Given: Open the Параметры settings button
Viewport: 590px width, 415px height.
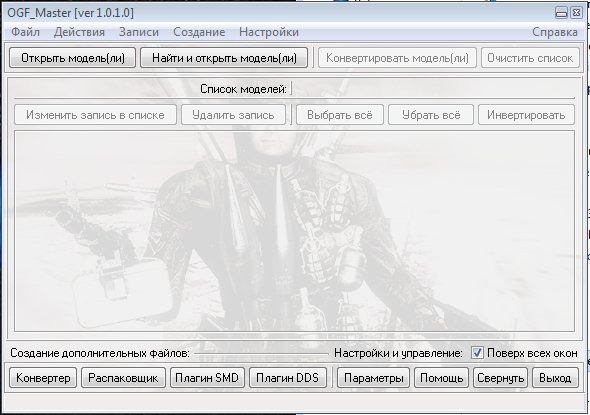Looking at the screenshot, I should click(x=373, y=378).
